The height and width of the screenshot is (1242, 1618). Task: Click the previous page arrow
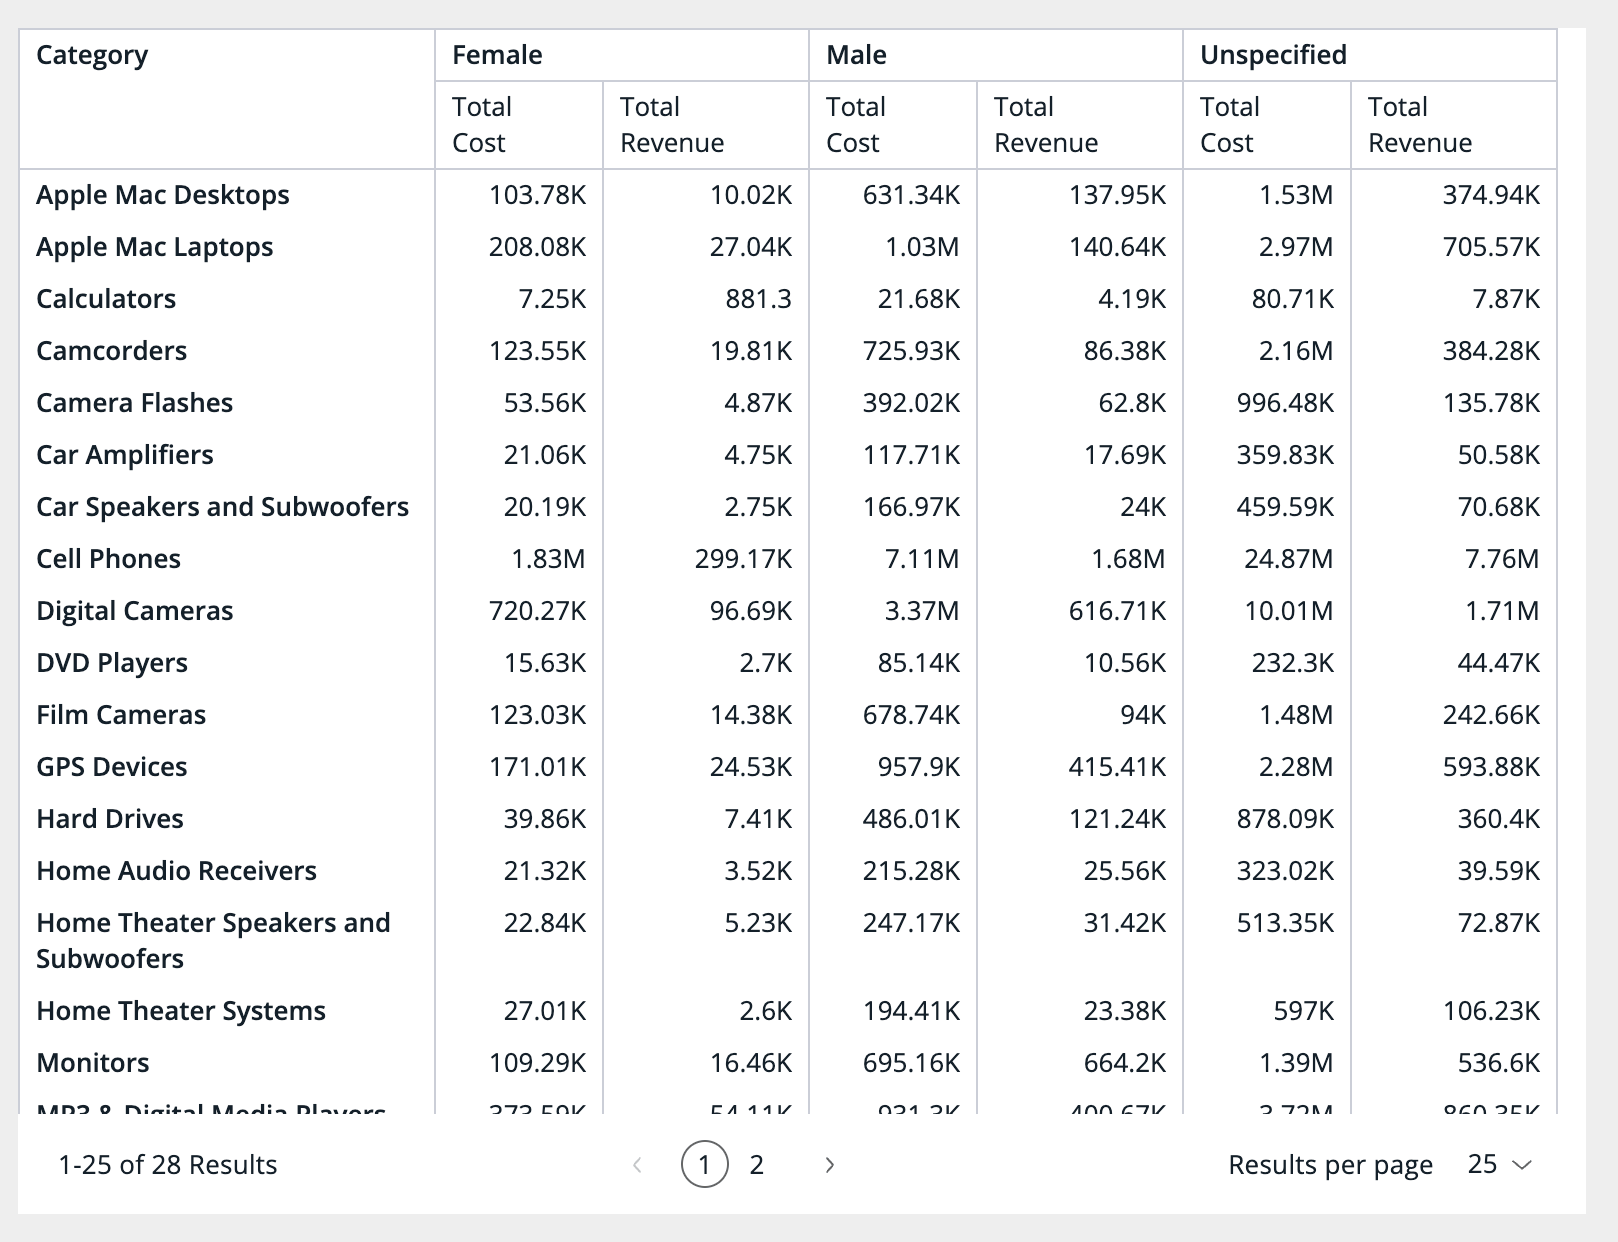tap(637, 1165)
